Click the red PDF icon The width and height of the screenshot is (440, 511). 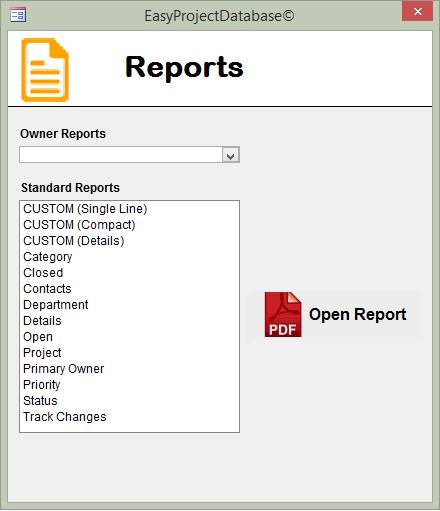click(283, 315)
